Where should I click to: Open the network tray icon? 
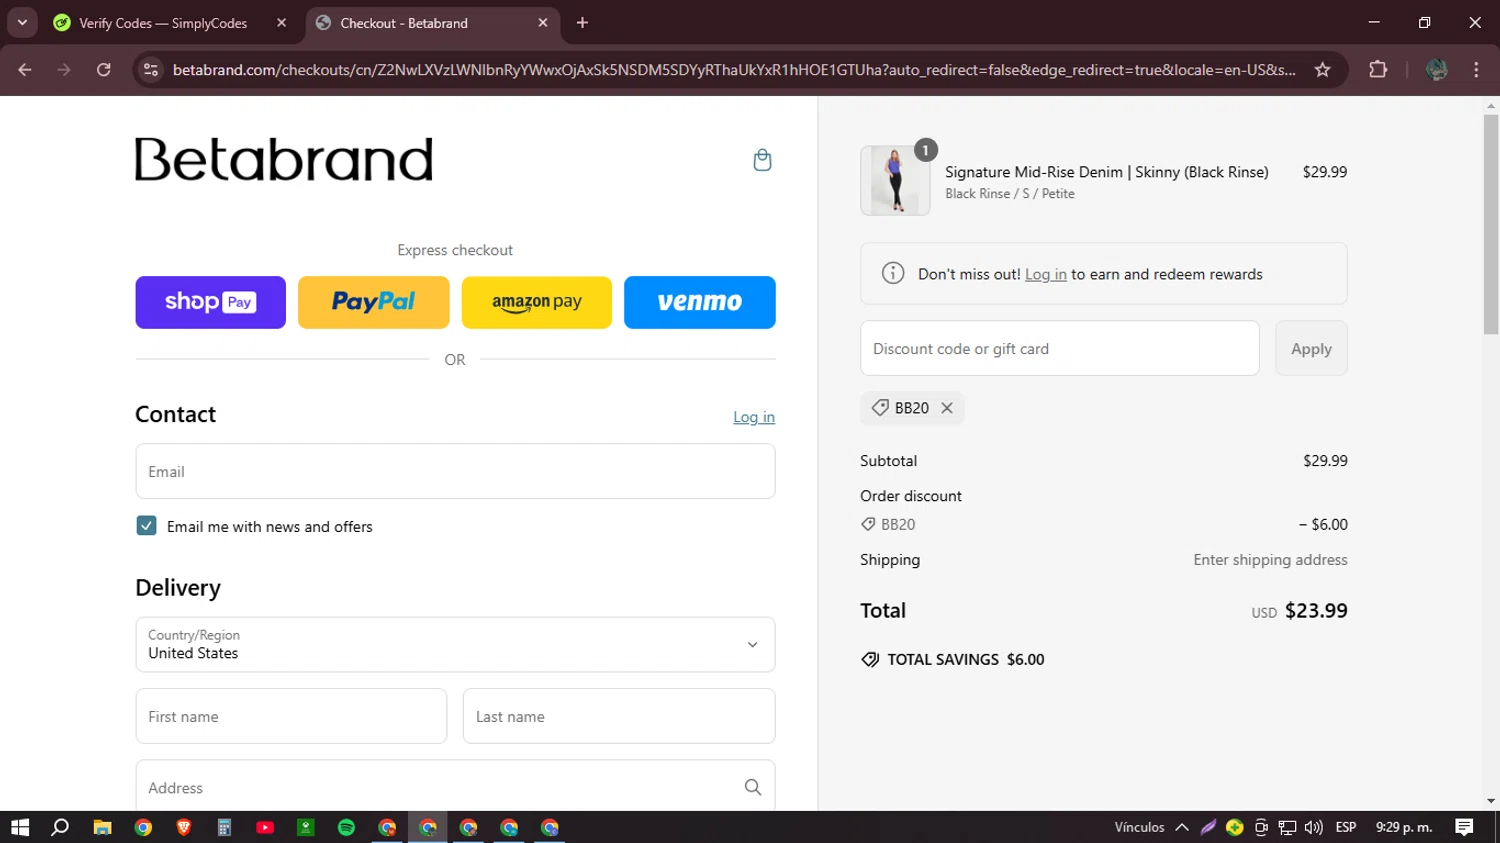[1288, 827]
